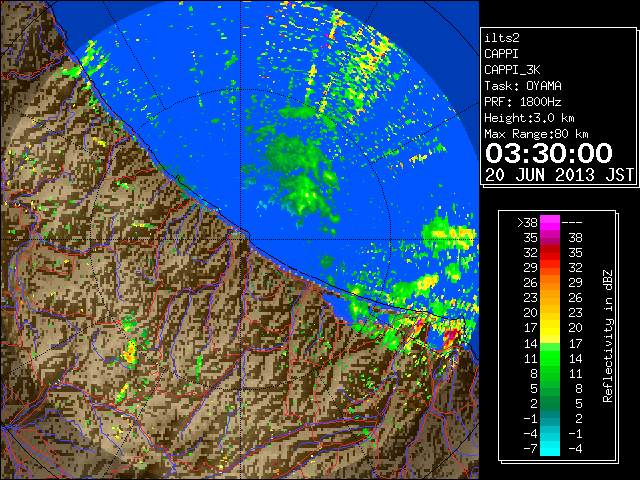Click the 'Height:3.0 km' text
Image resolution: width=640 pixels, height=480 pixels.
529,118
